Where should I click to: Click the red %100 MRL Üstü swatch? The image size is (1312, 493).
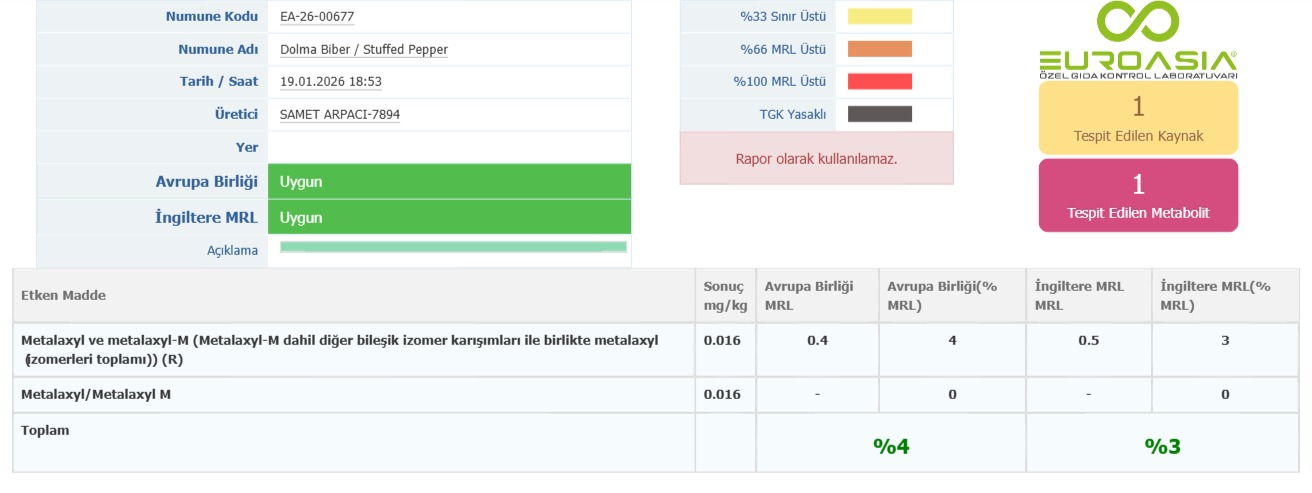880,81
